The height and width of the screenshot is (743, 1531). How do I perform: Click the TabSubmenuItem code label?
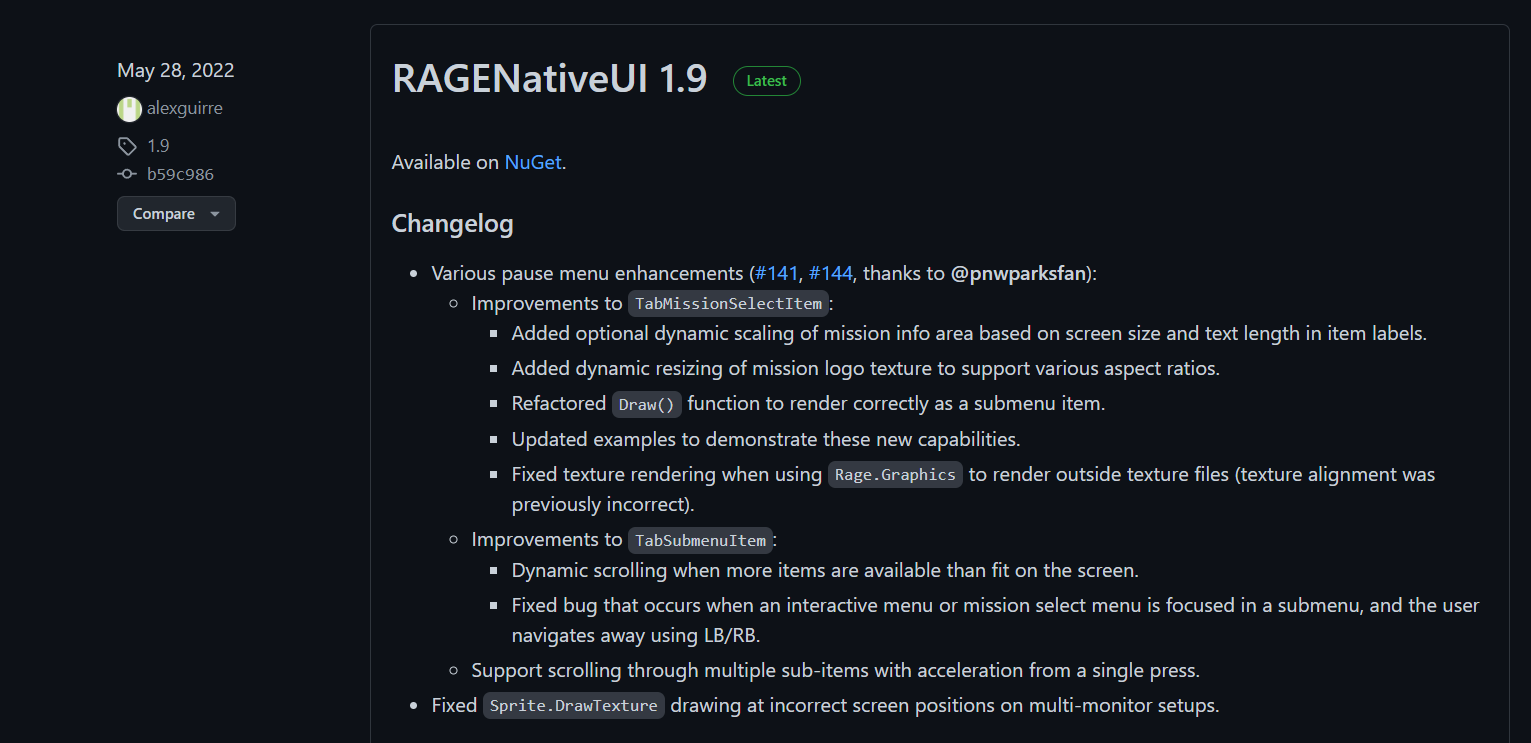(x=700, y=541)
